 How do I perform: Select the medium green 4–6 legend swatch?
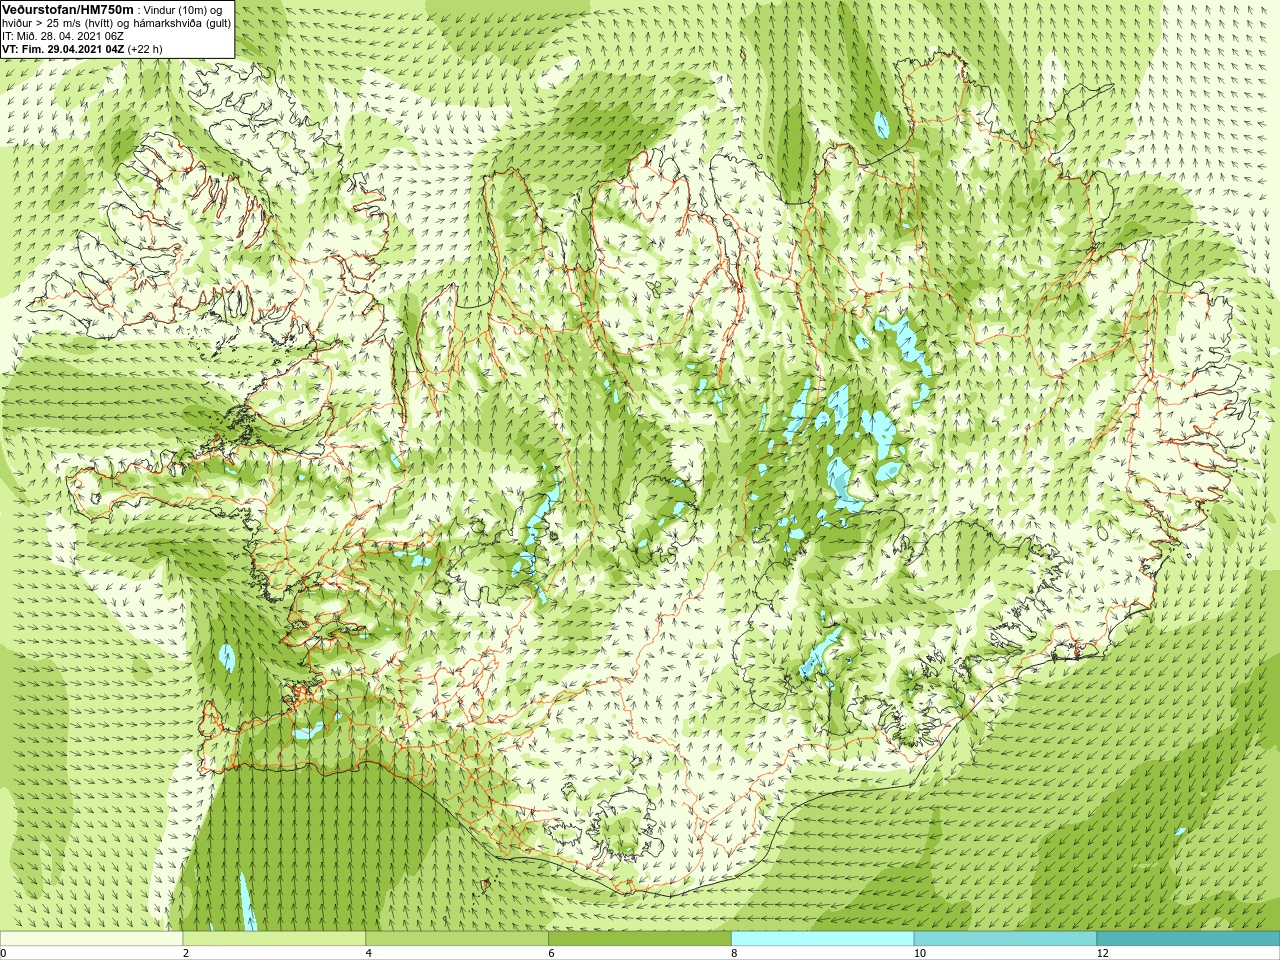(x=457, y=939)
